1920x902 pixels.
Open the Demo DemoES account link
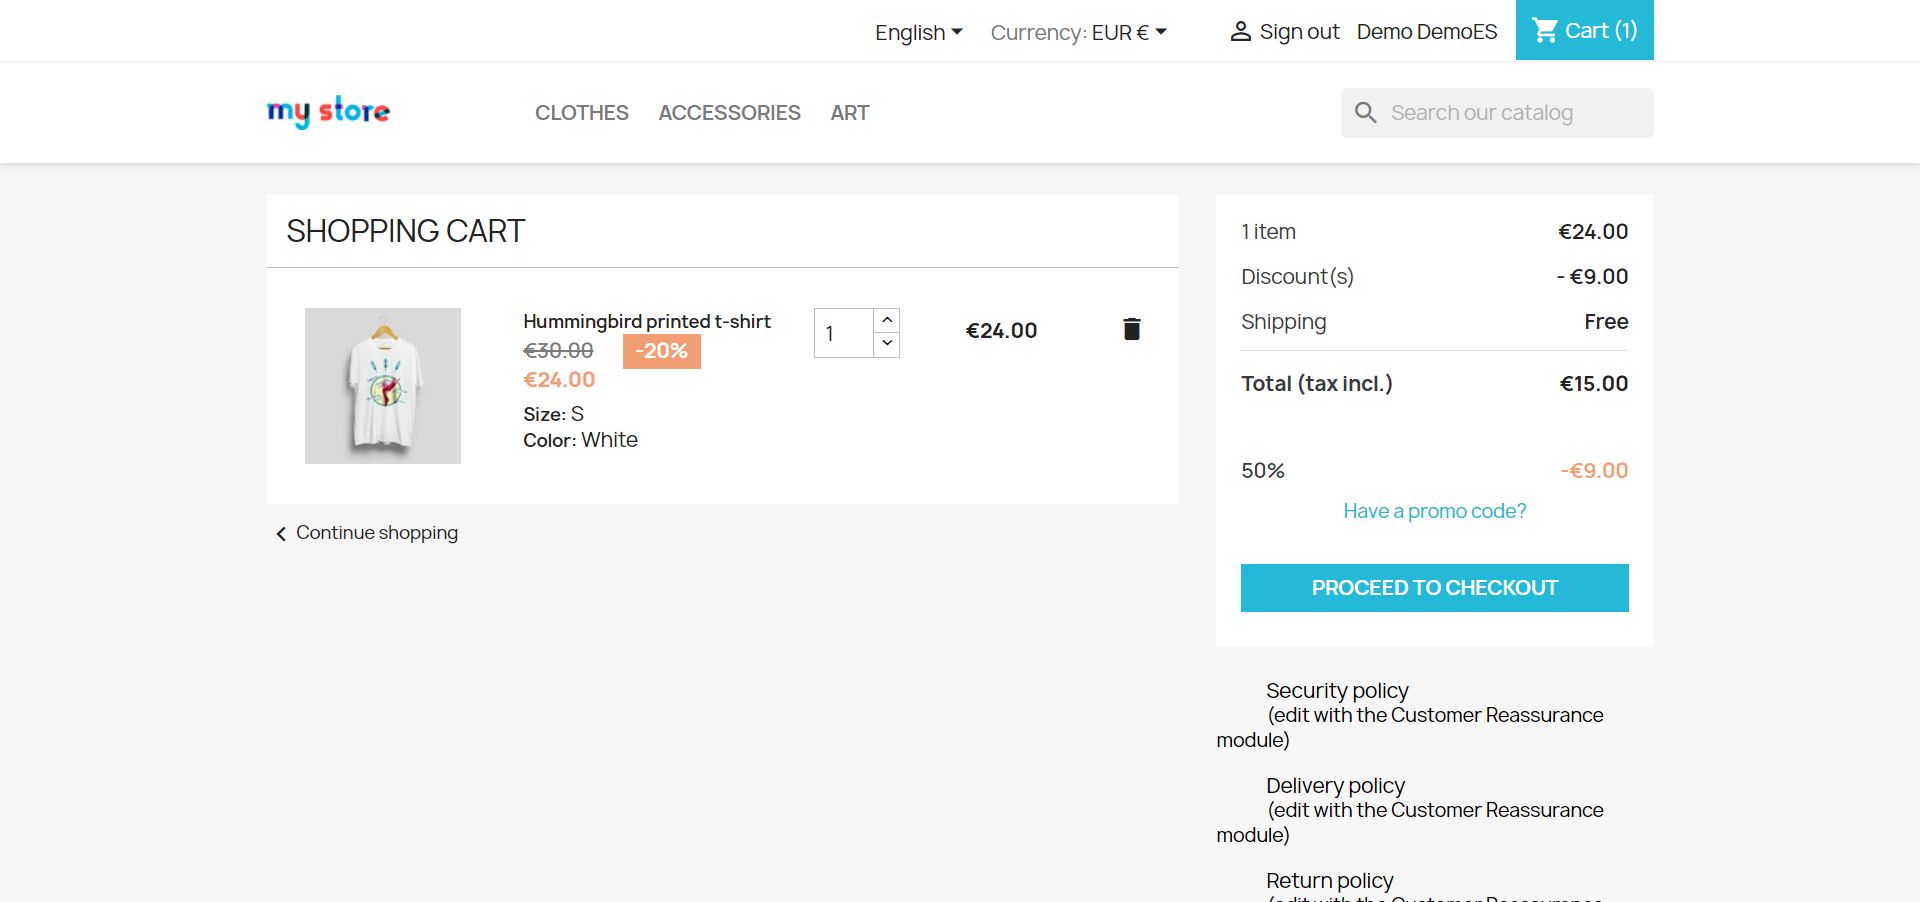click(x=1426, y=32)
